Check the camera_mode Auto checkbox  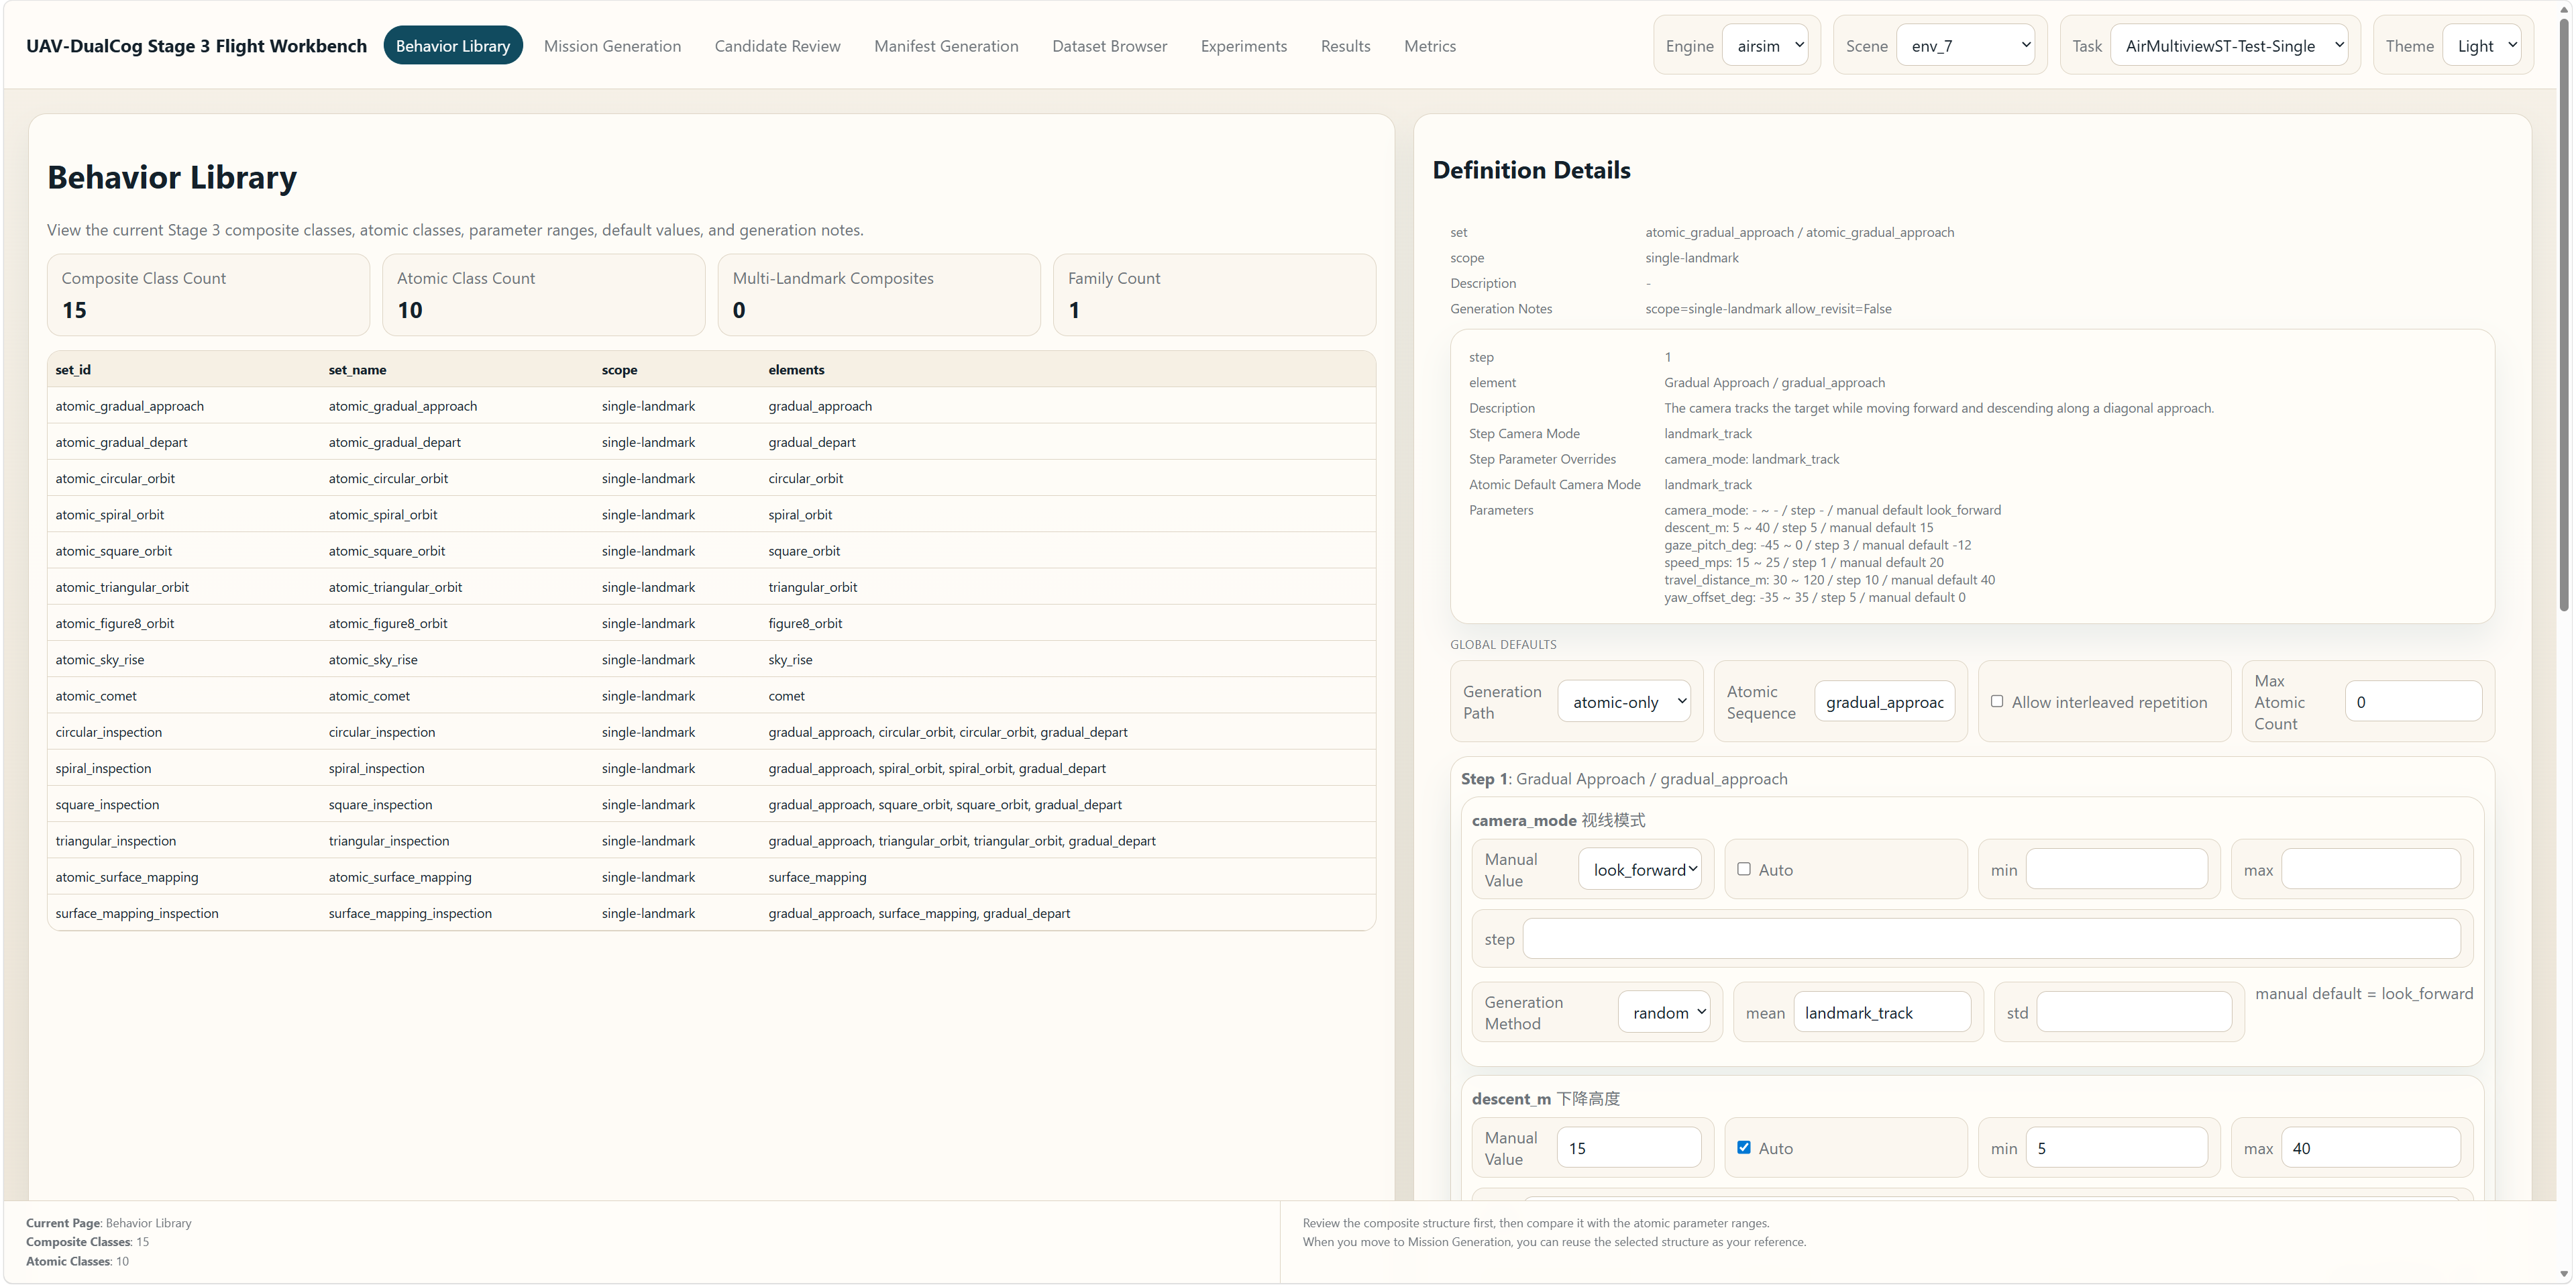(x=1744, y=869)
